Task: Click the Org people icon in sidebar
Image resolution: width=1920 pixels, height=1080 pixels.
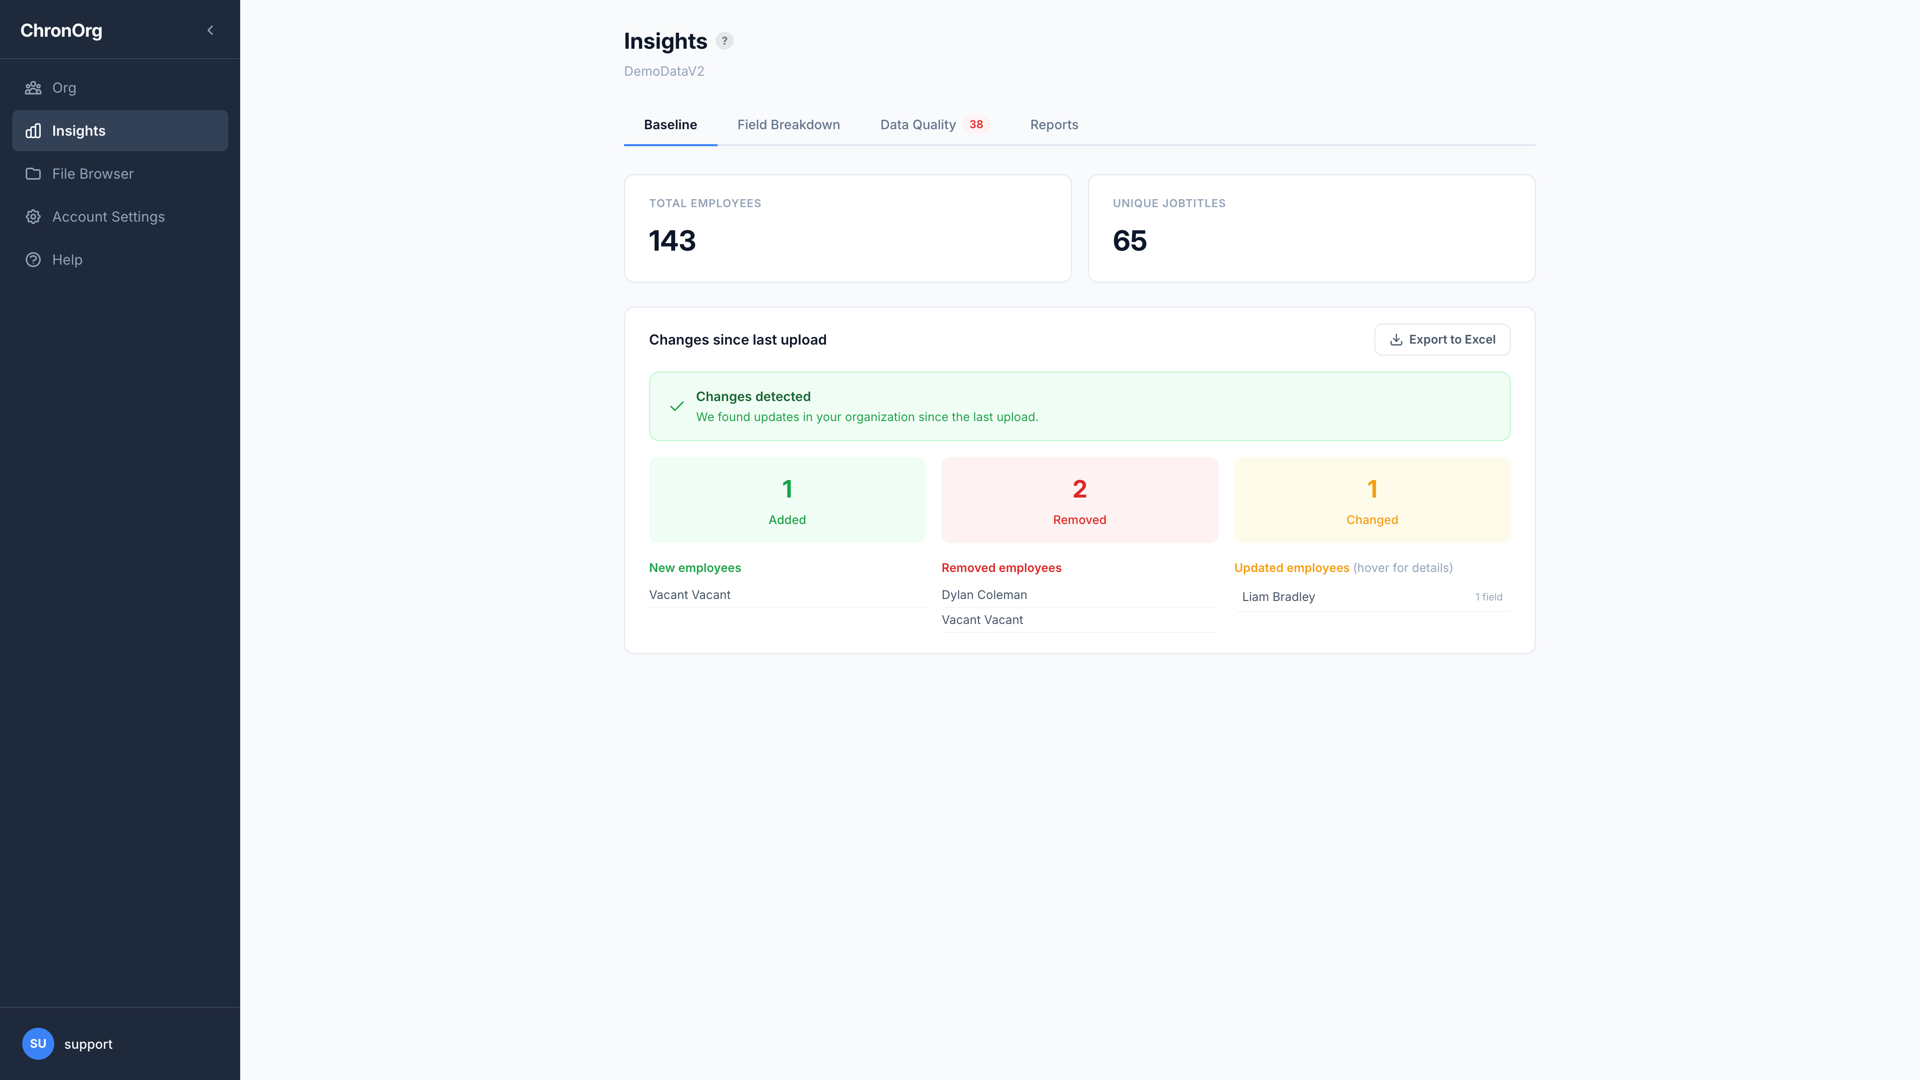Action: click(33, 88)
